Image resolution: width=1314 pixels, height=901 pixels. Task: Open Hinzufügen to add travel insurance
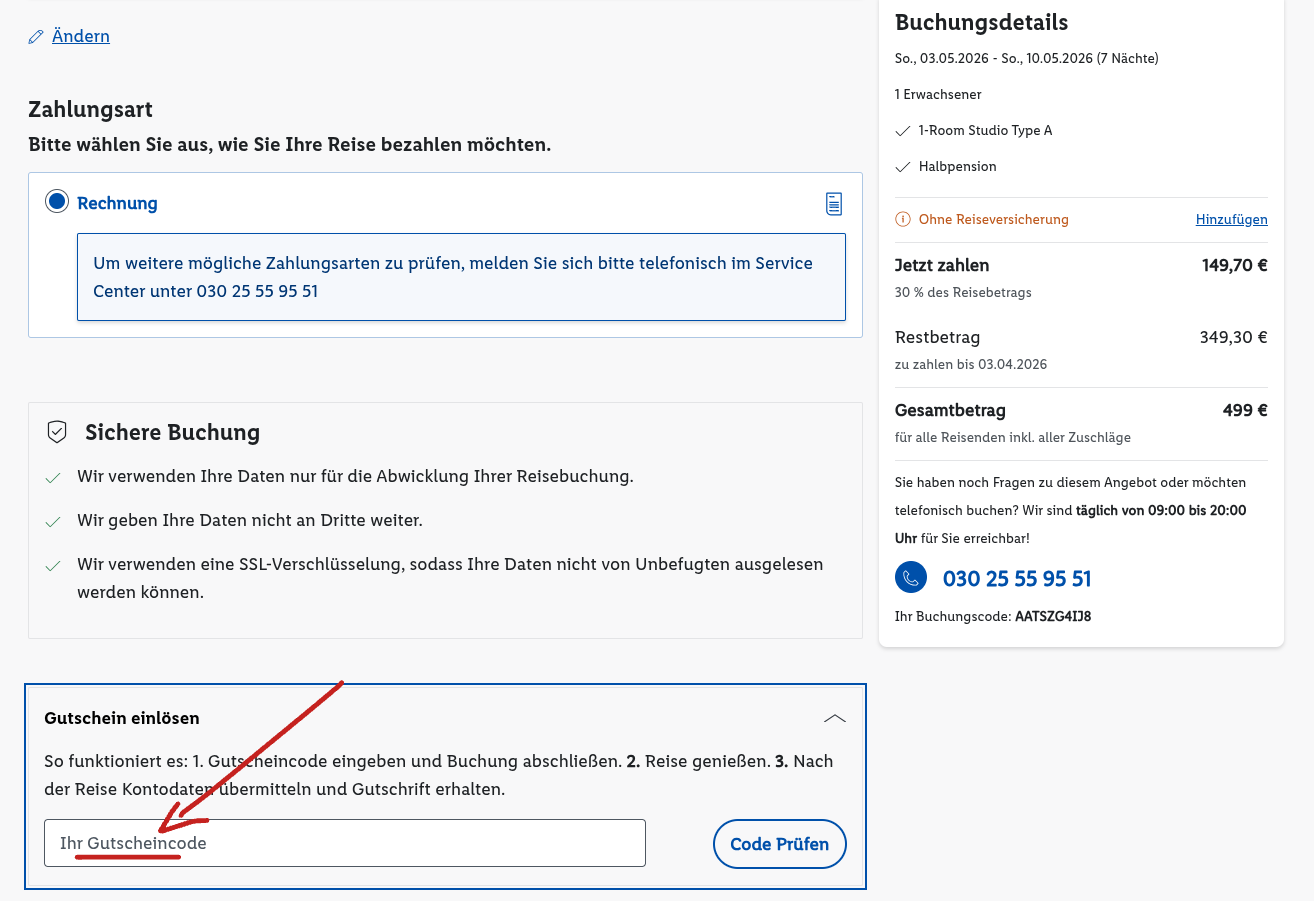point(1231,219)
